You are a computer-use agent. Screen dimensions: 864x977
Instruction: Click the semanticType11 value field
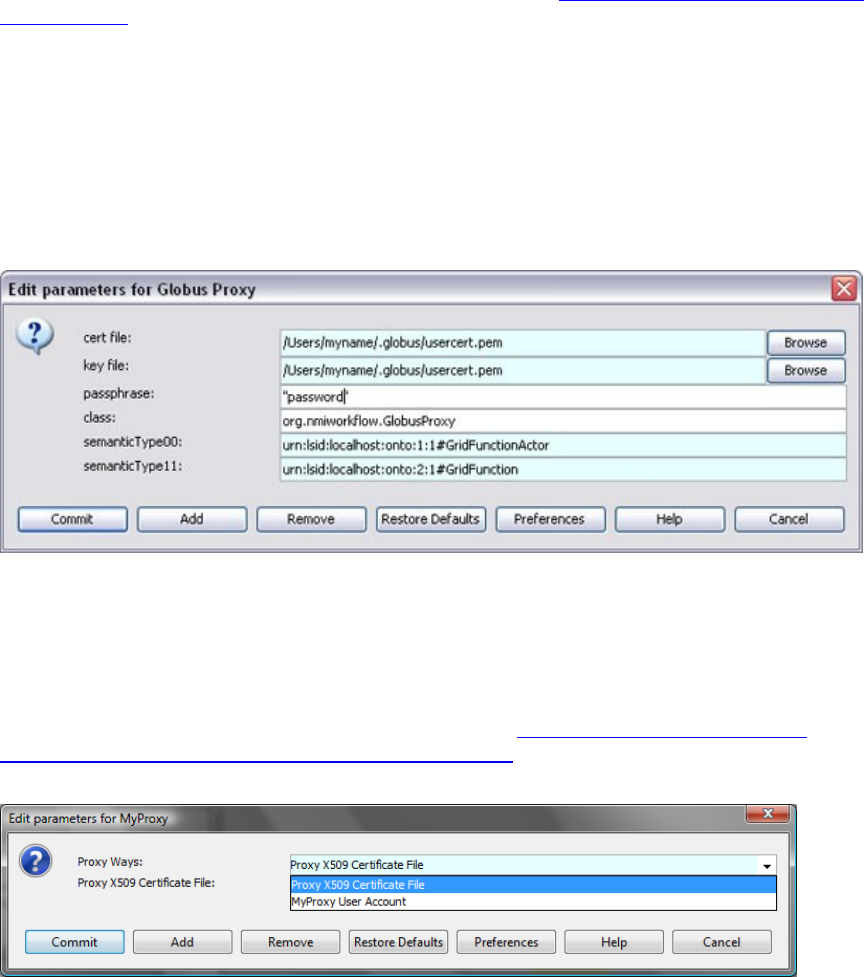(x=563, y=469)
